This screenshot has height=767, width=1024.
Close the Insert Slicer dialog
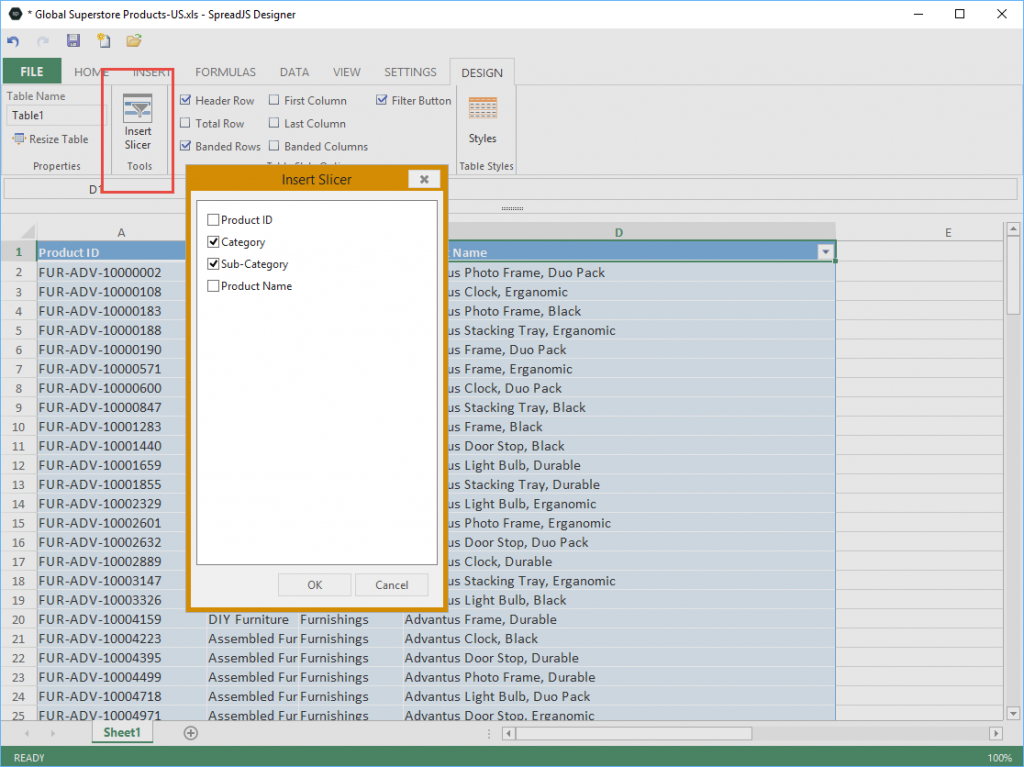click(424, 179)
